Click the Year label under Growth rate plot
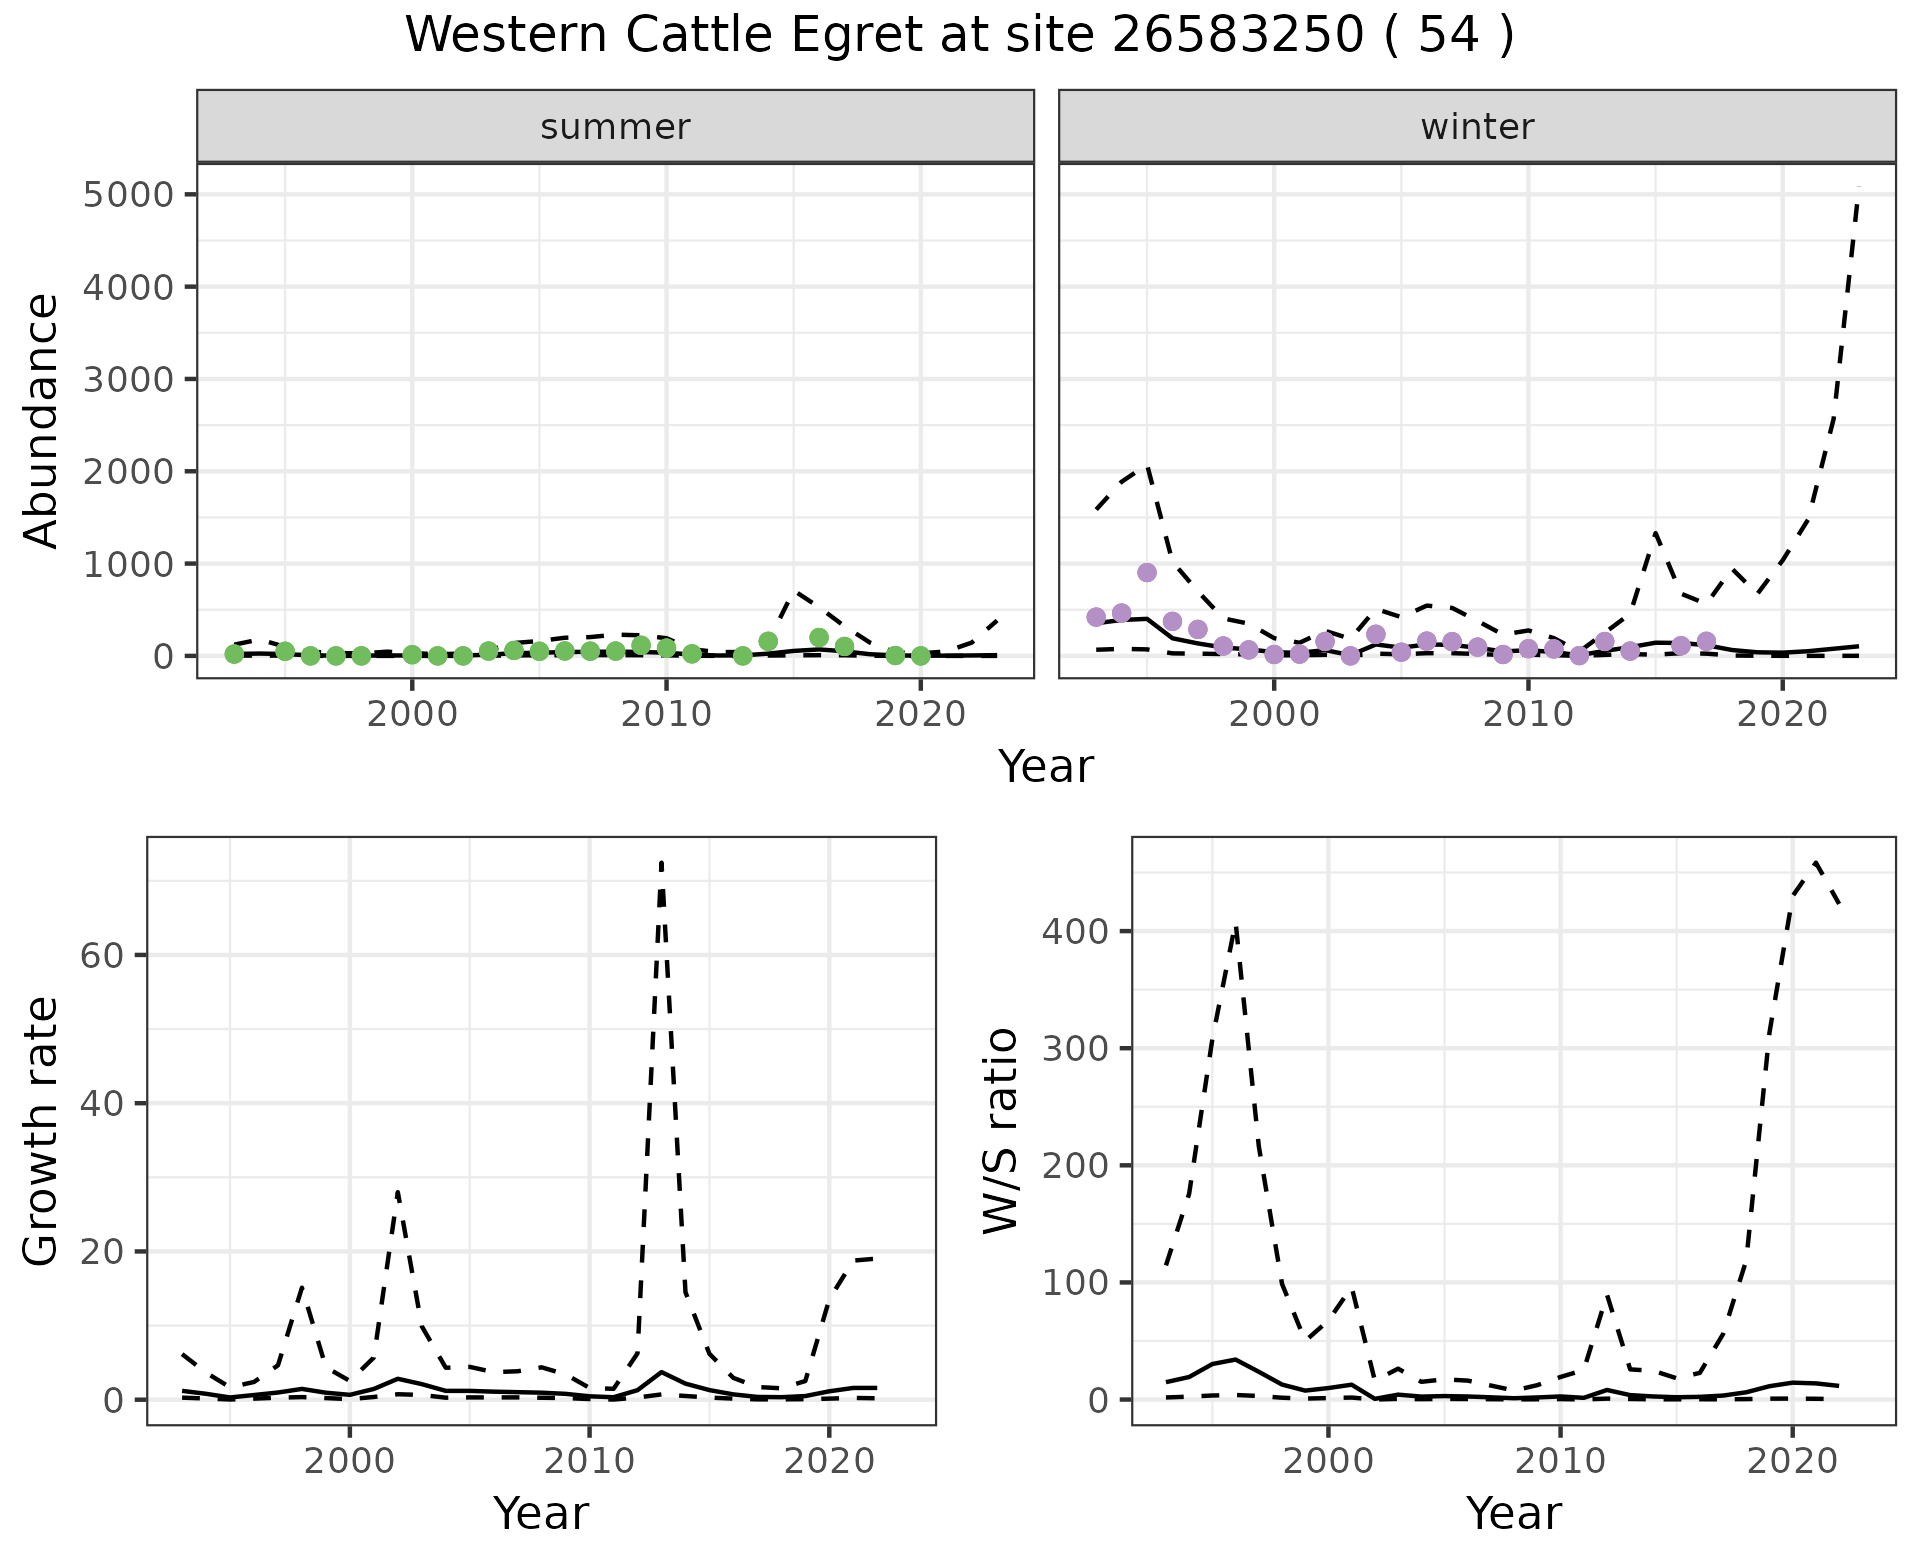The height and width of the screenshot is (1560, 1920). pos(541,1513)
